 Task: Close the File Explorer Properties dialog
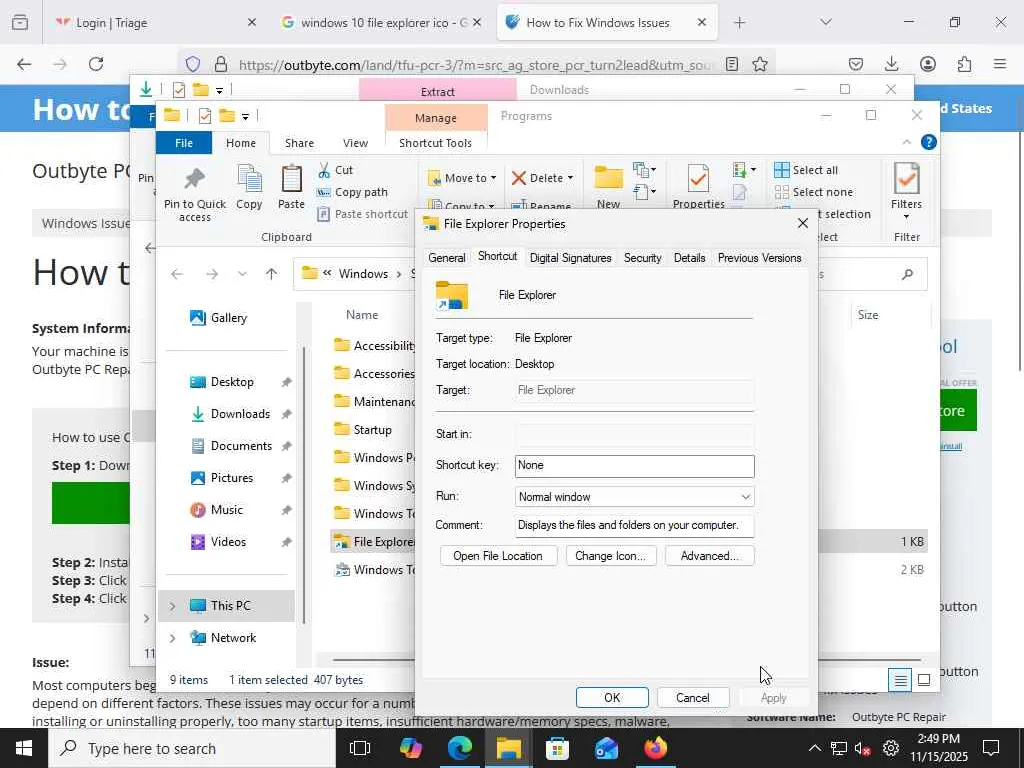click(803, 223)
